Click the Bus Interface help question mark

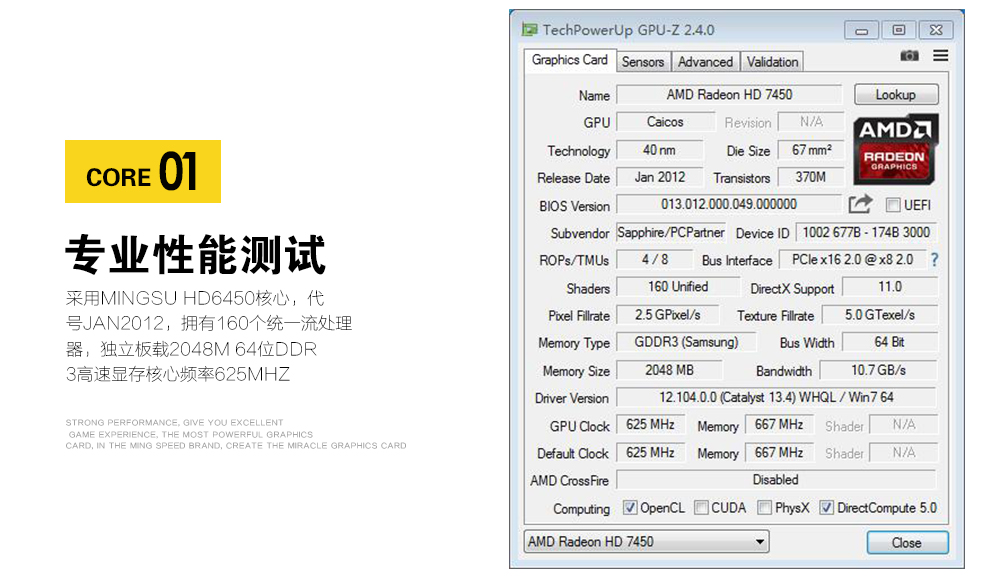pyautogui.click(x=934, y=260)
